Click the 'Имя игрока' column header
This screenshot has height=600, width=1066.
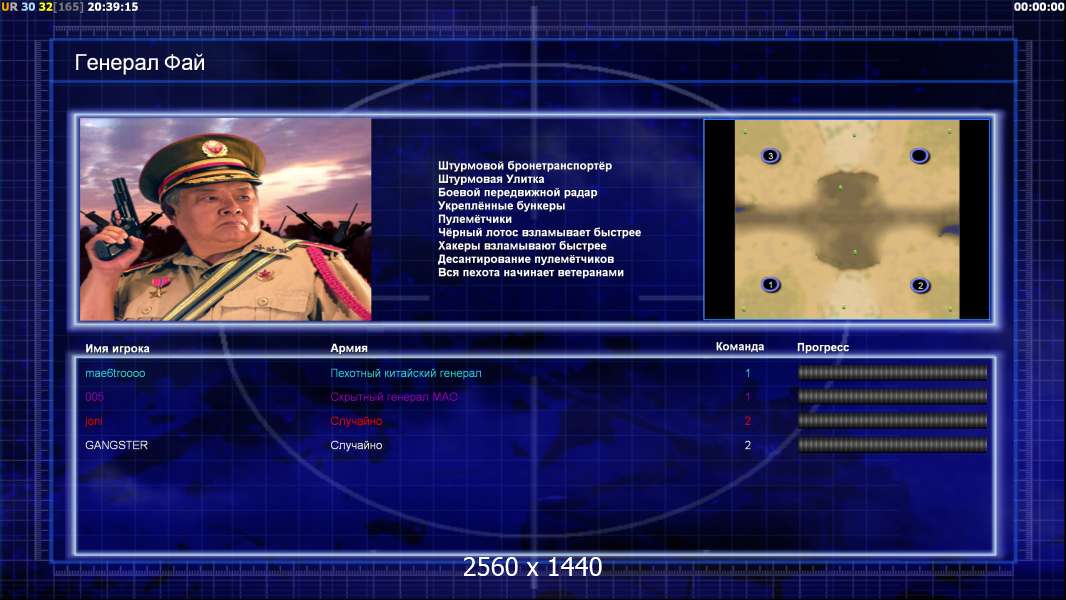117,349
